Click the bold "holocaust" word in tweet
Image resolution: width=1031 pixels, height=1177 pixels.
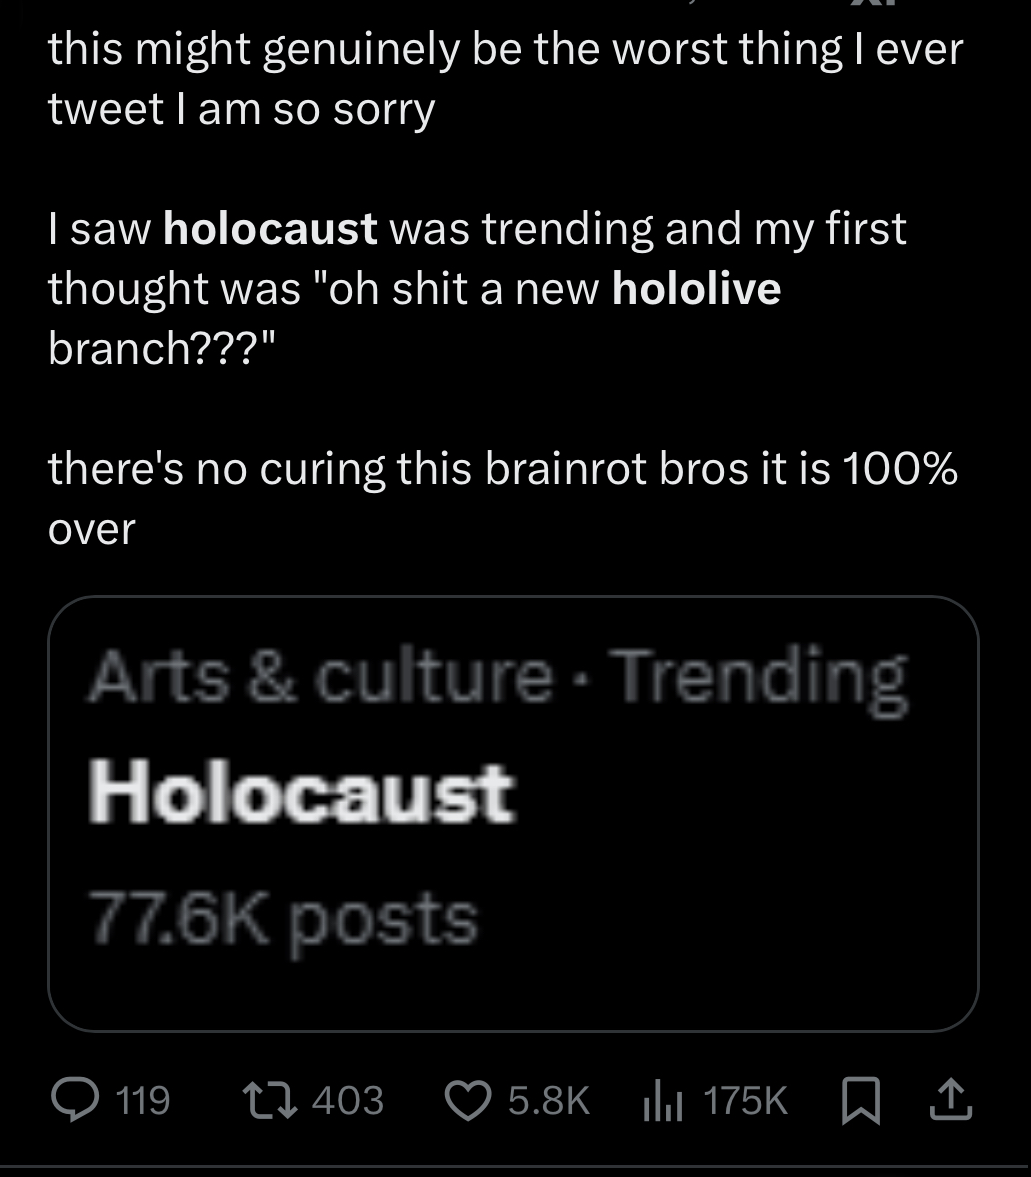(x=270, y=229)
